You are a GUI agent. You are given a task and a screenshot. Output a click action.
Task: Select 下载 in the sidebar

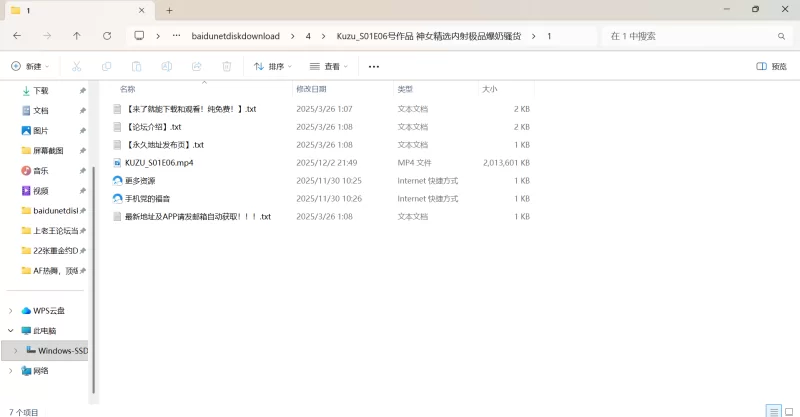[41, 90]
